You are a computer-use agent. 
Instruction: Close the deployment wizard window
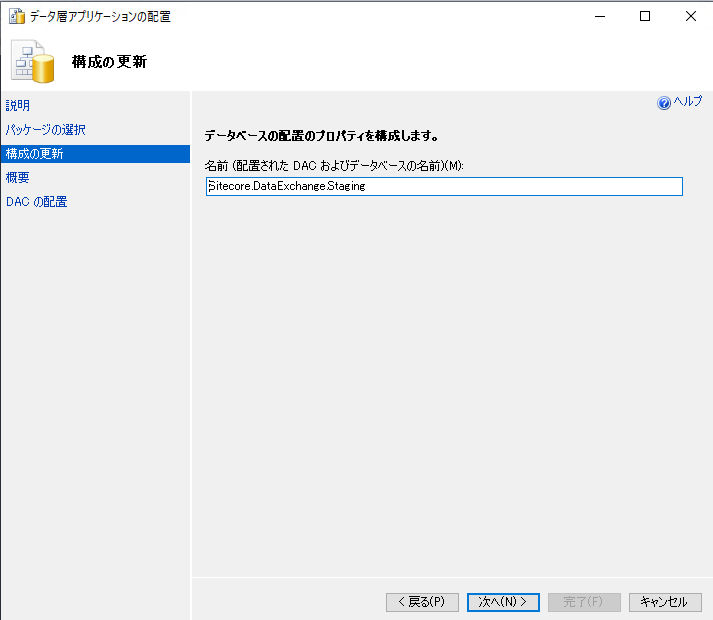[x=691, y=16]
